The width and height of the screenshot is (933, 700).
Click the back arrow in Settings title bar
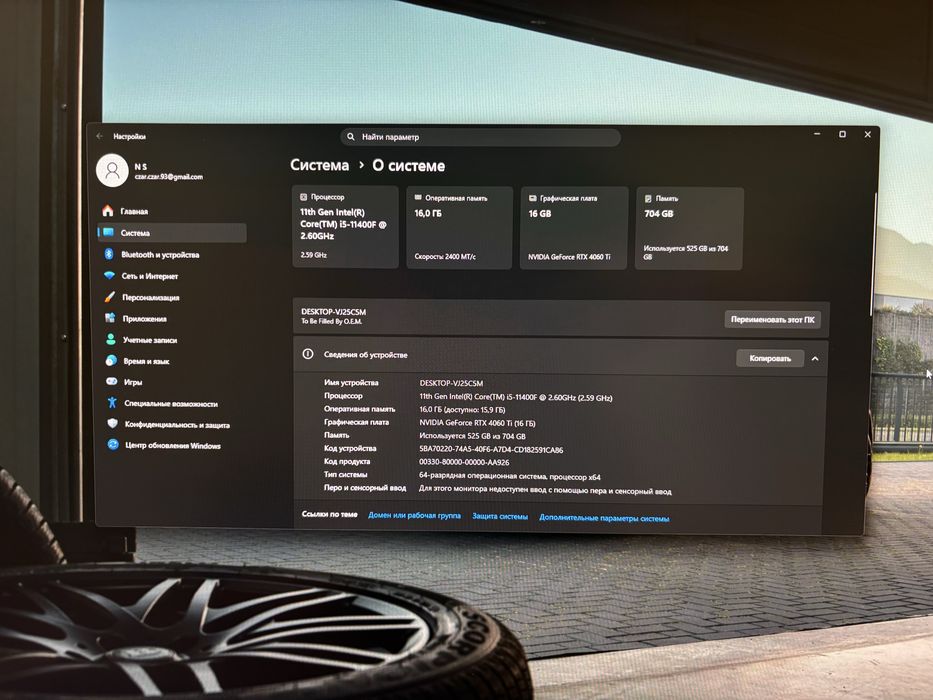point(99,136)
